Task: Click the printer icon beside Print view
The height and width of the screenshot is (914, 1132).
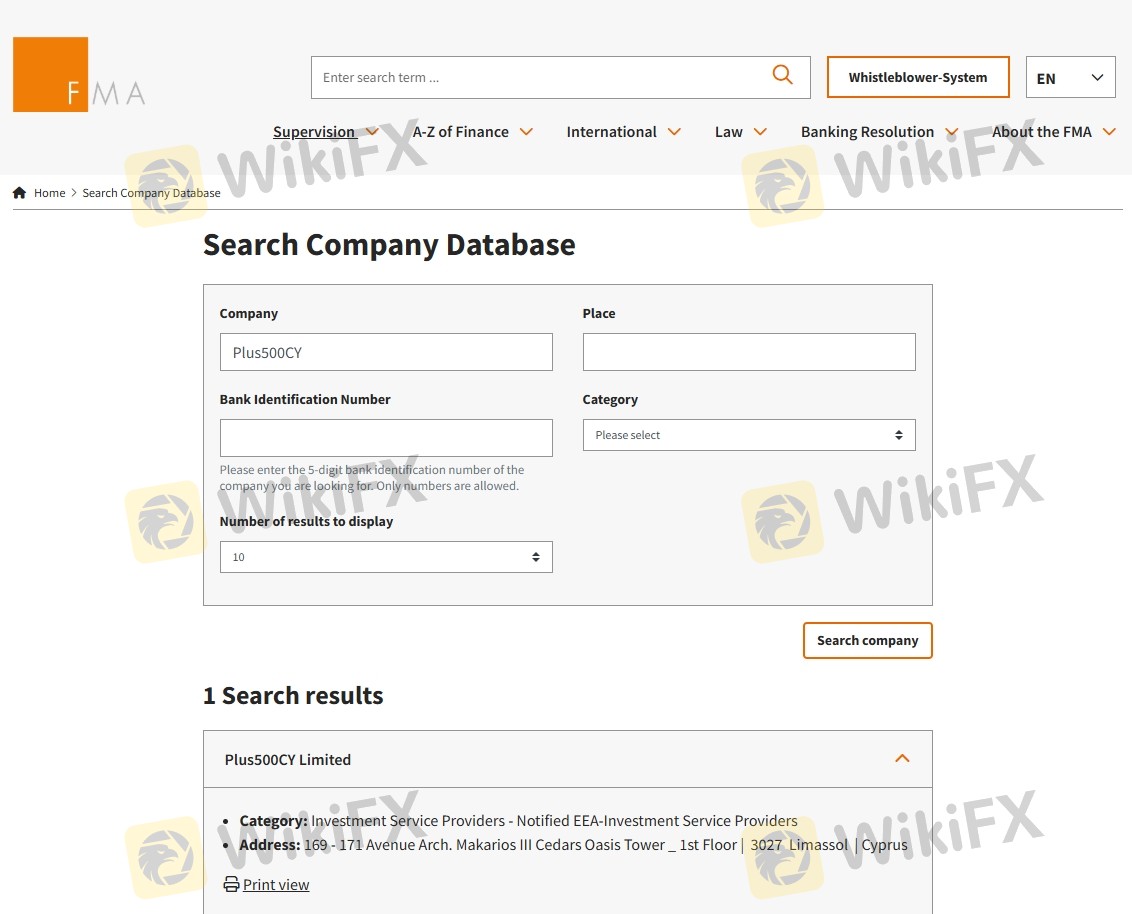Action: [231, 884]
